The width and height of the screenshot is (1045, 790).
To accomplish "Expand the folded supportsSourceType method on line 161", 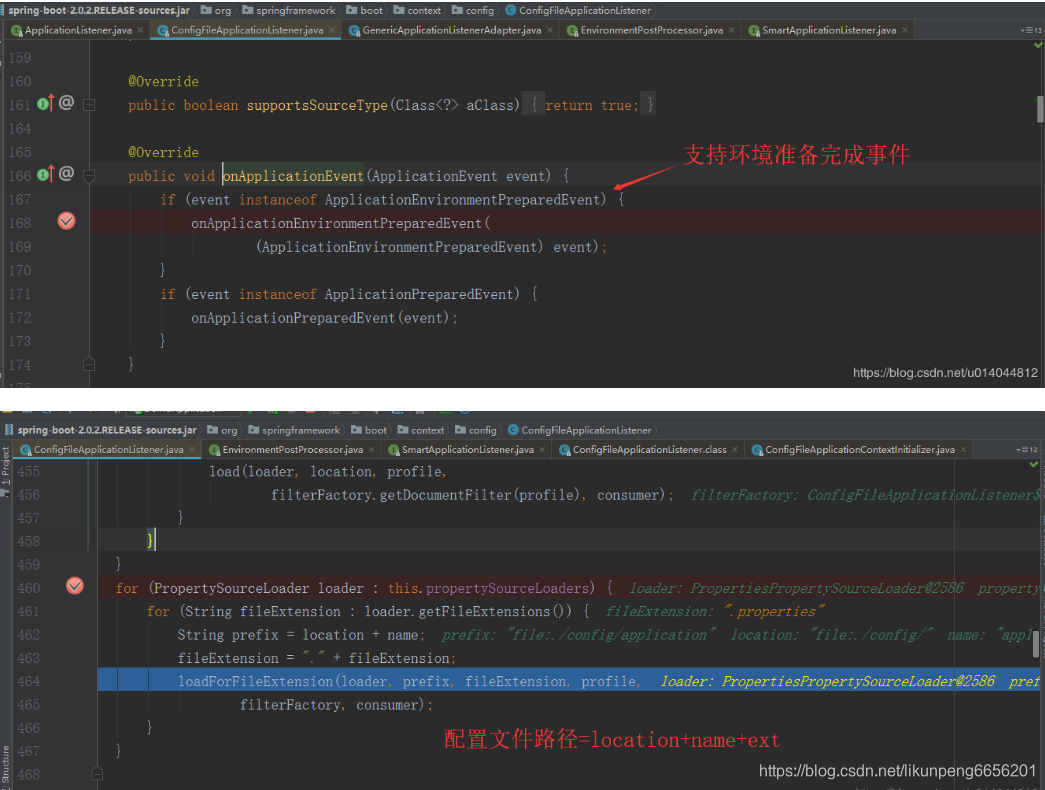I will [x=89, y=105].
